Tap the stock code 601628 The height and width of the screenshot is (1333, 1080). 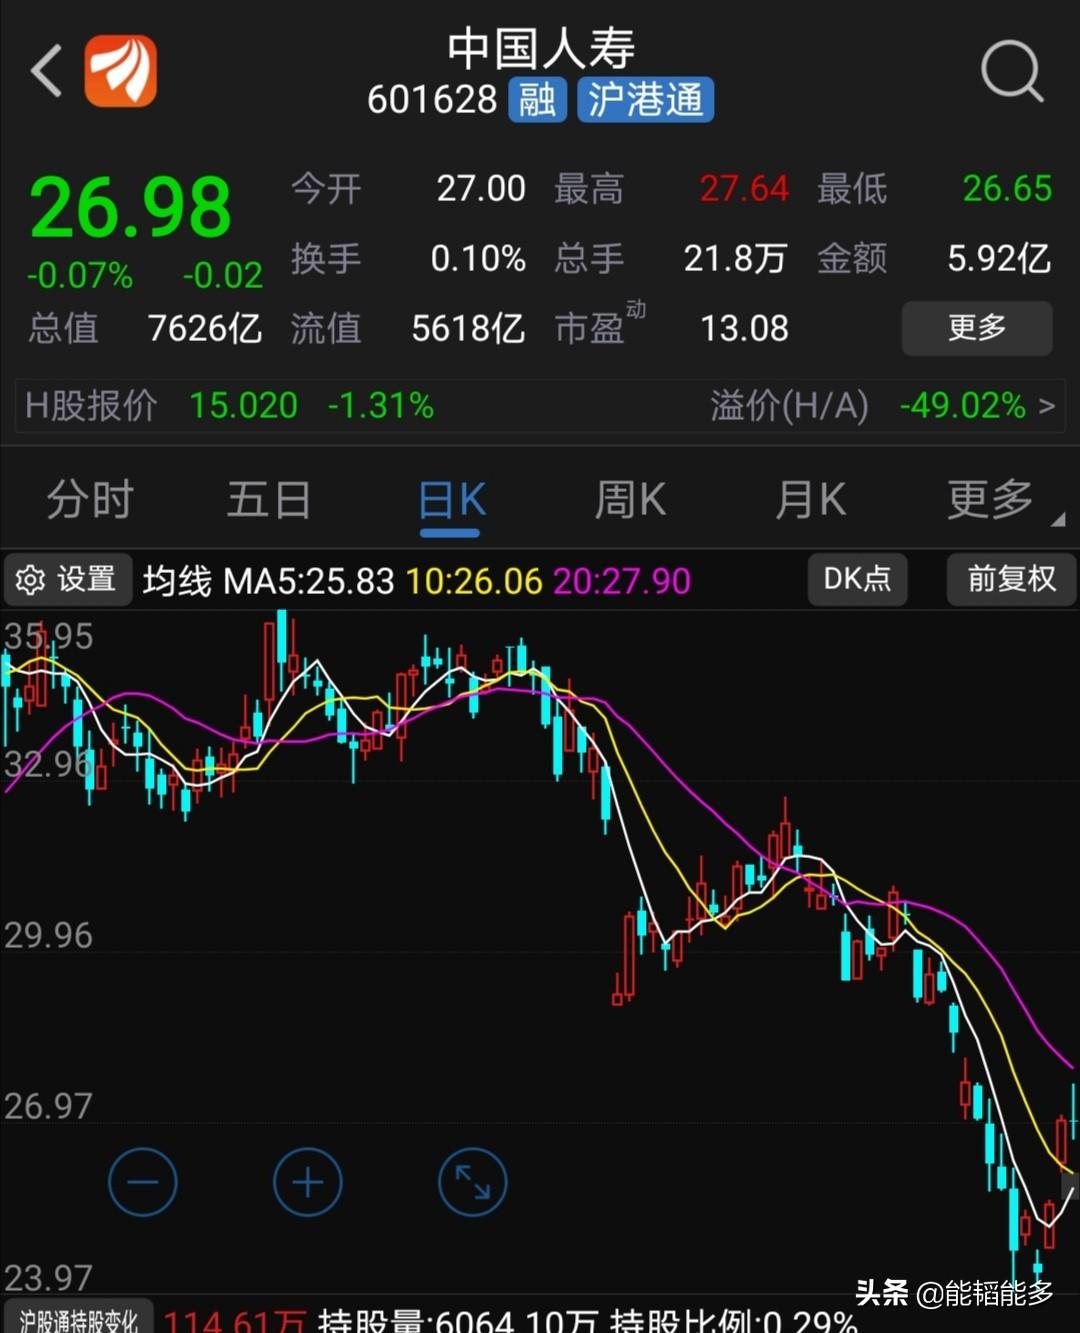(x=432, y=100)
